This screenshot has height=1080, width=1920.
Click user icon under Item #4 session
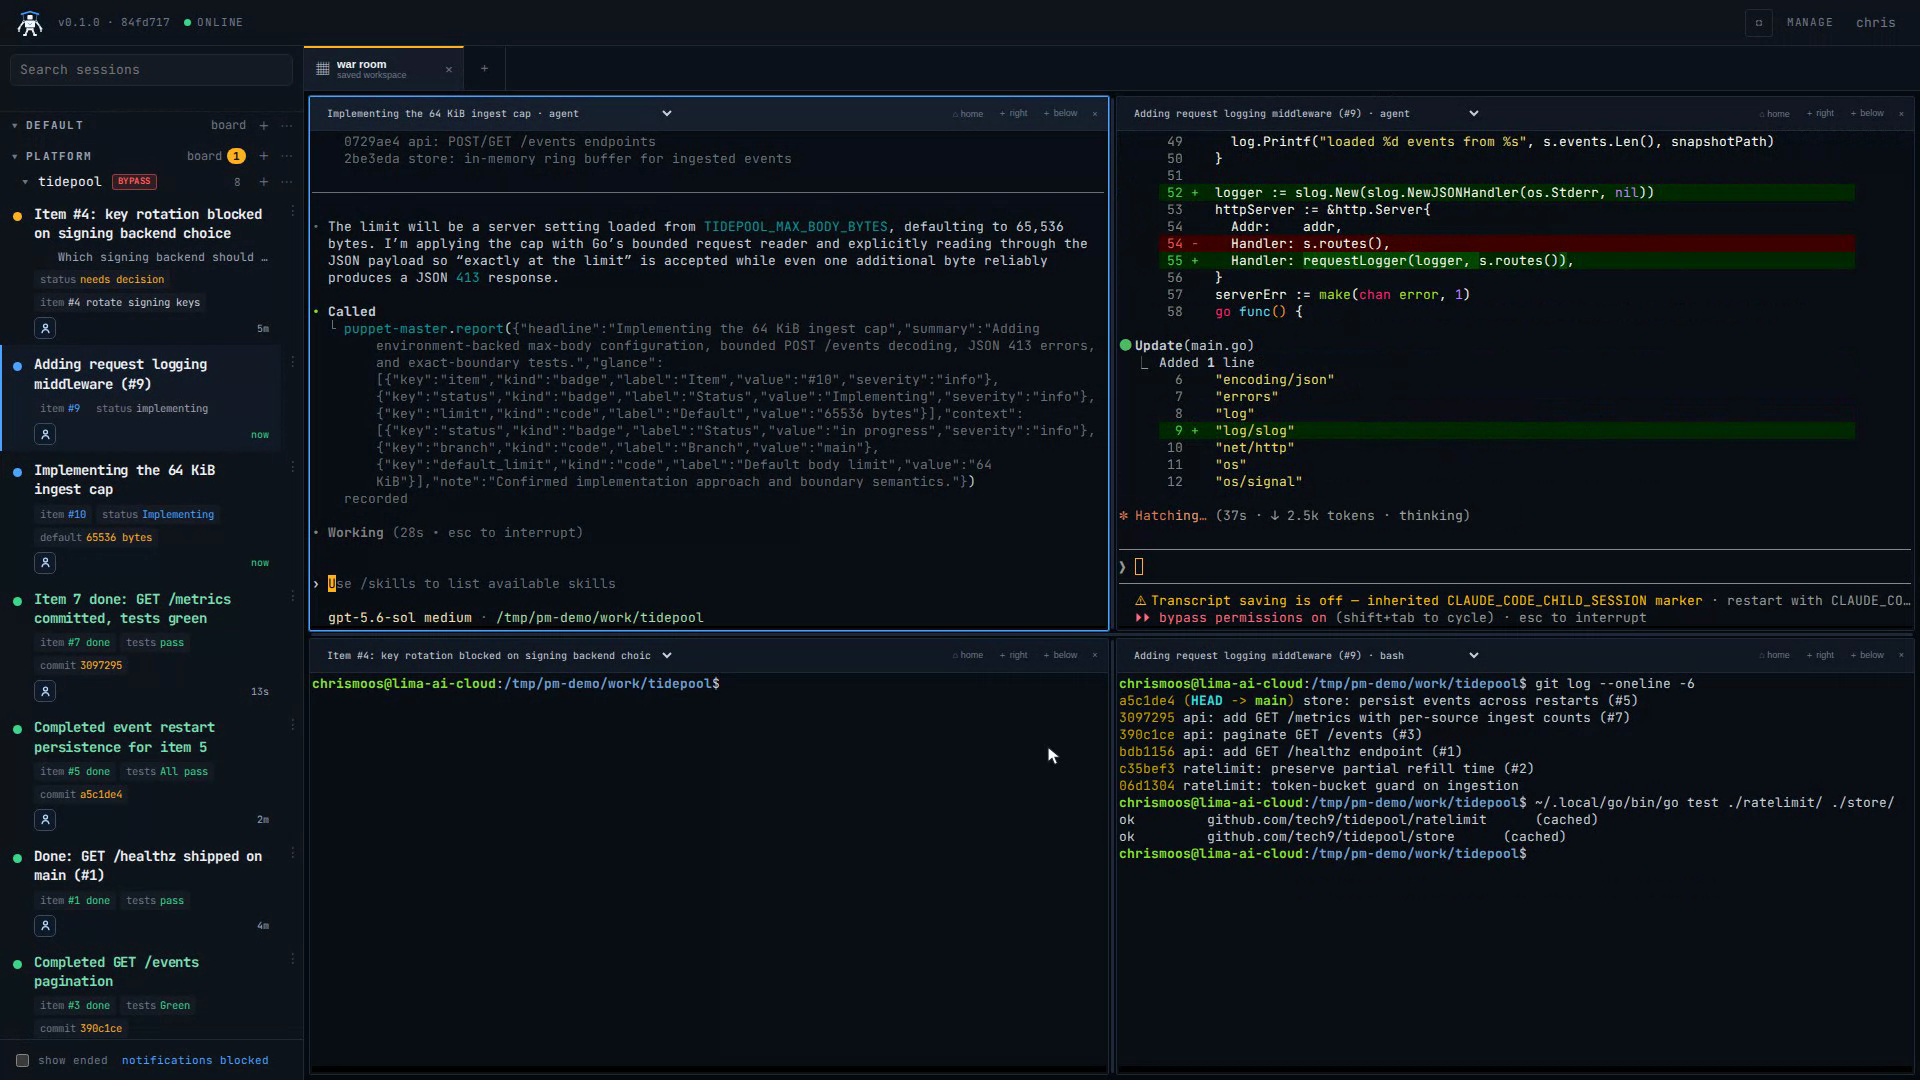[45, 329]
